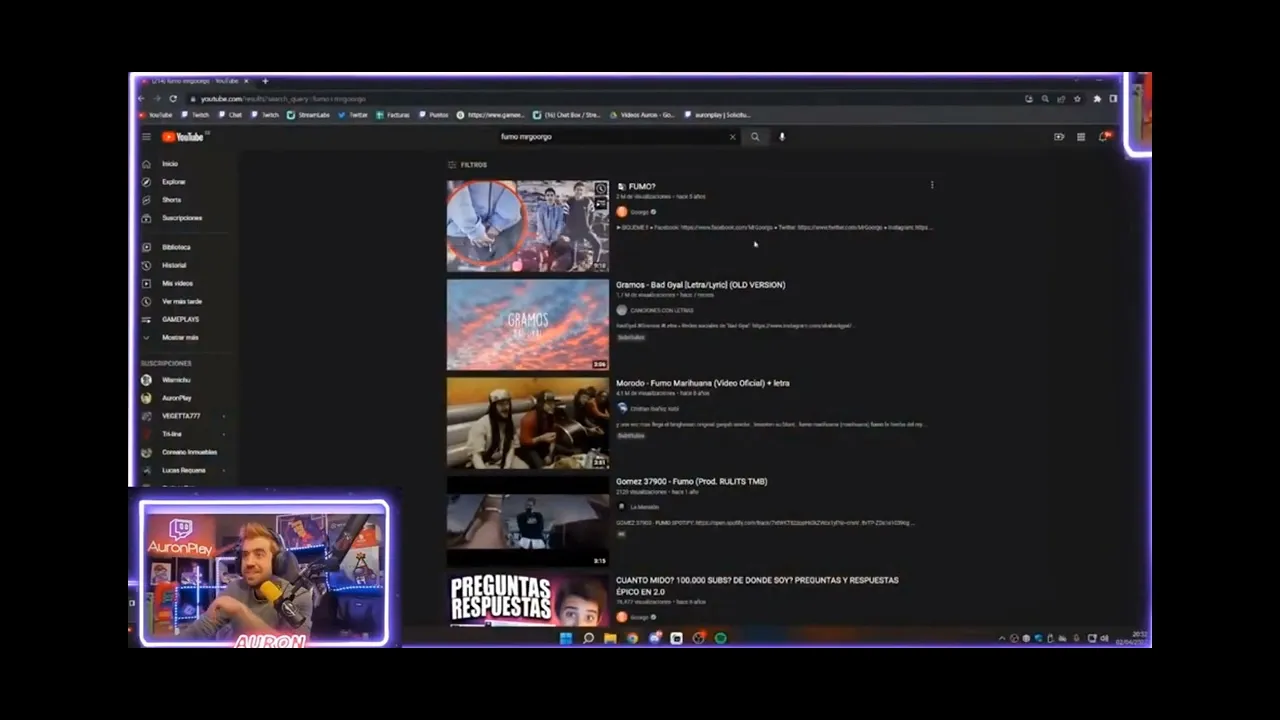Viewport: 1280px width, 720px height.
Task: Open the Twitter bookmark
Action: tap(353, 115)
